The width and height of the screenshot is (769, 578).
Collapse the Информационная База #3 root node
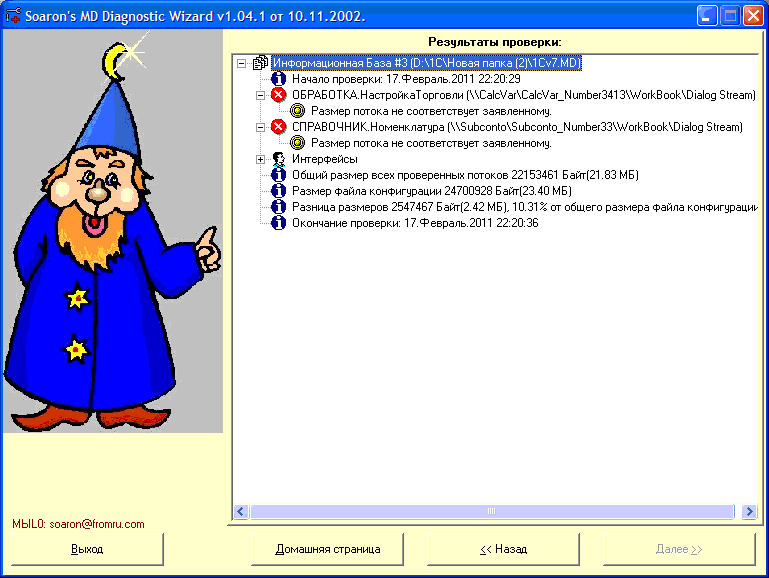pos(242,63)
